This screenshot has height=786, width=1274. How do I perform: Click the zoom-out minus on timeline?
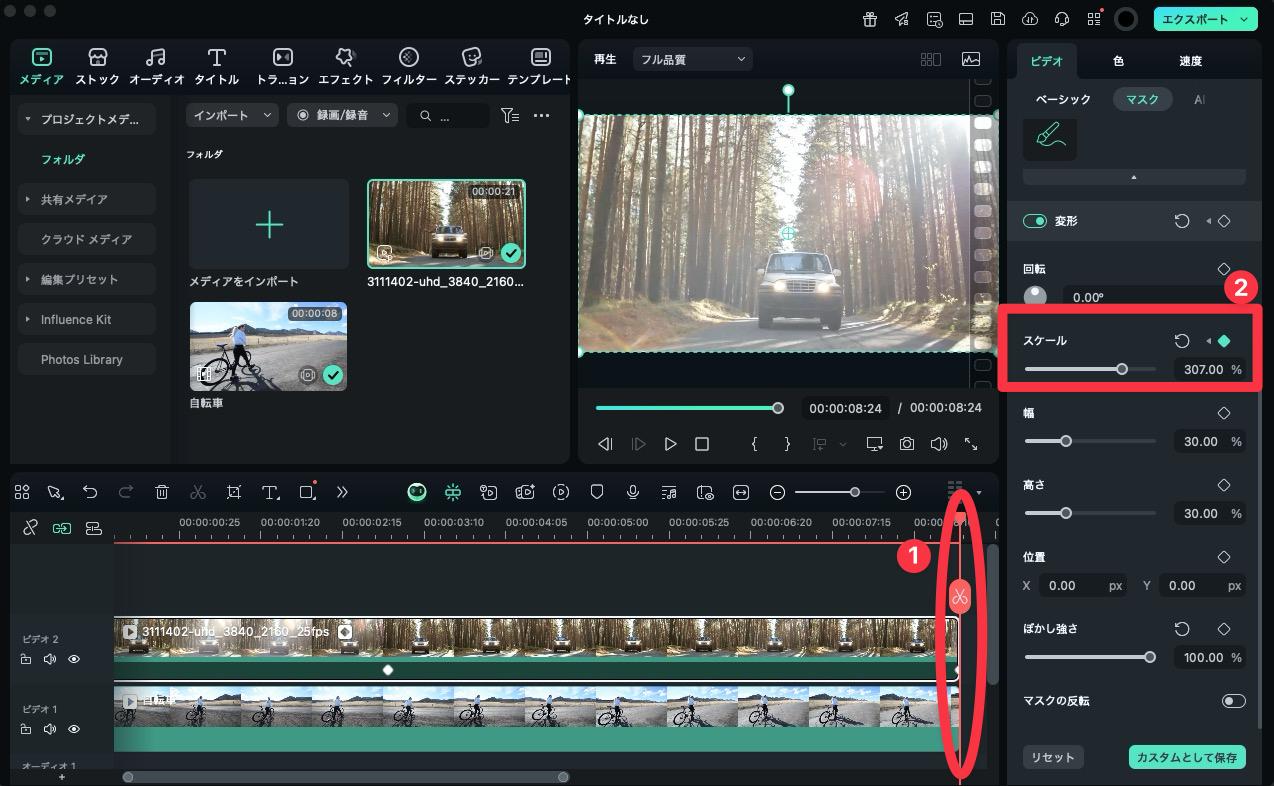coord(777,492)
